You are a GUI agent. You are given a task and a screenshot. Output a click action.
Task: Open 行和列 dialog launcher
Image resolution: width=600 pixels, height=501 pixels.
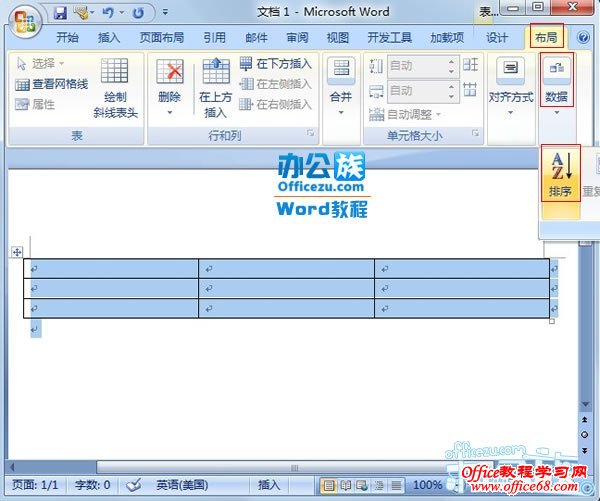coord(310,133)
